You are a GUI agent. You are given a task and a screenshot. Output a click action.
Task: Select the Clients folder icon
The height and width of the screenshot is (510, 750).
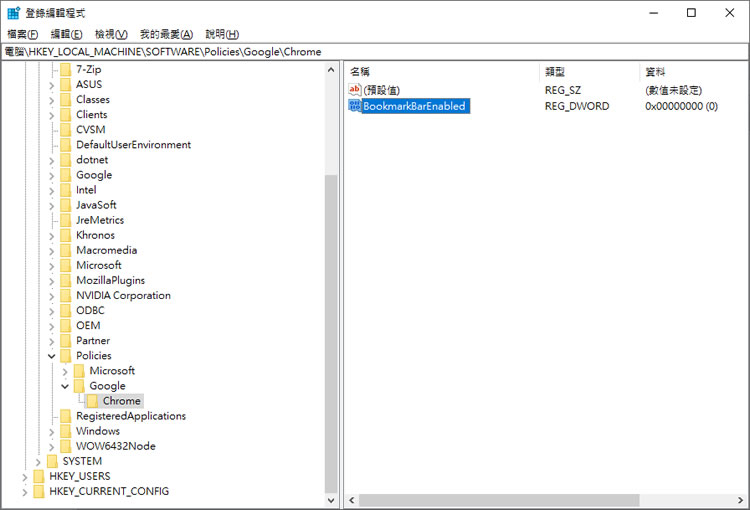pos(66,115)
